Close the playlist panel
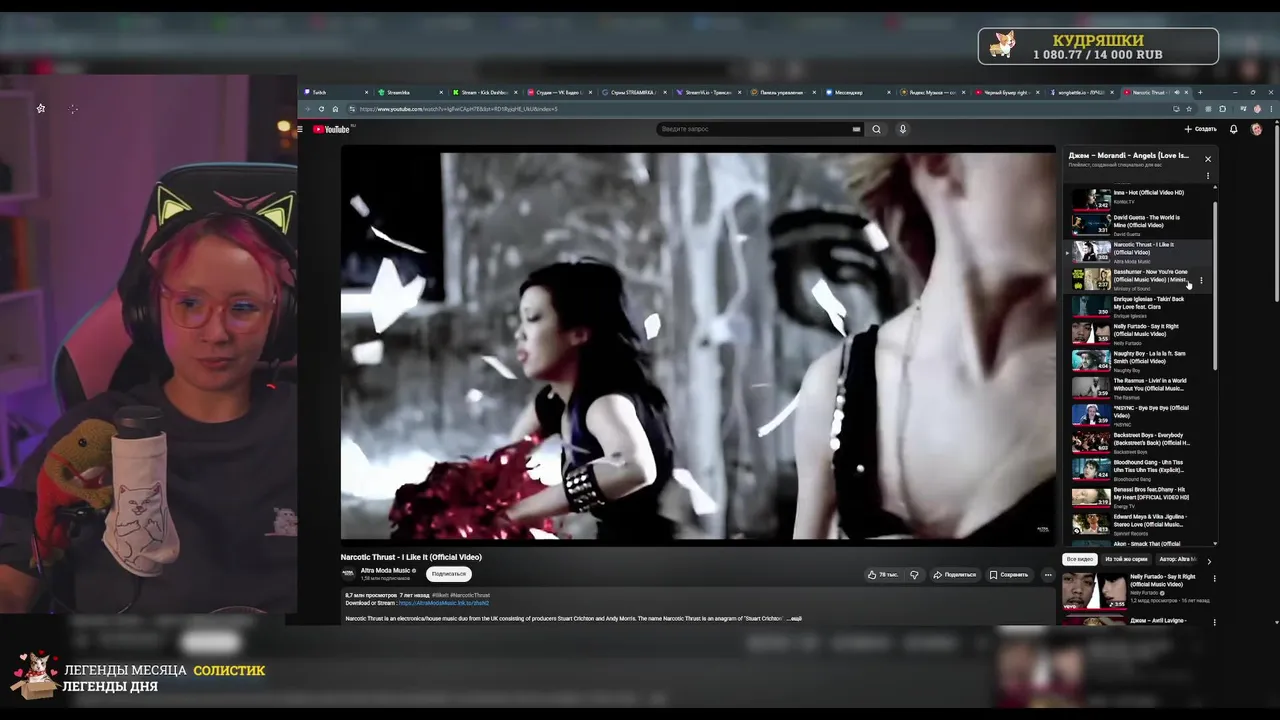The image size is (1280, 720). pos(1207,159)
